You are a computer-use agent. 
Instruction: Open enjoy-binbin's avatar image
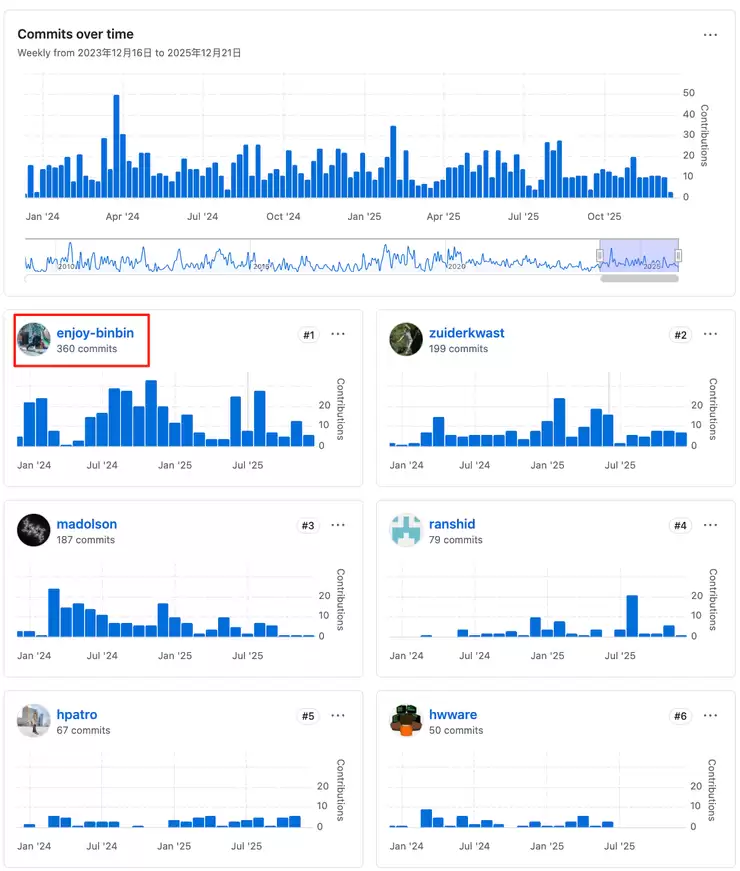[34, 339]
